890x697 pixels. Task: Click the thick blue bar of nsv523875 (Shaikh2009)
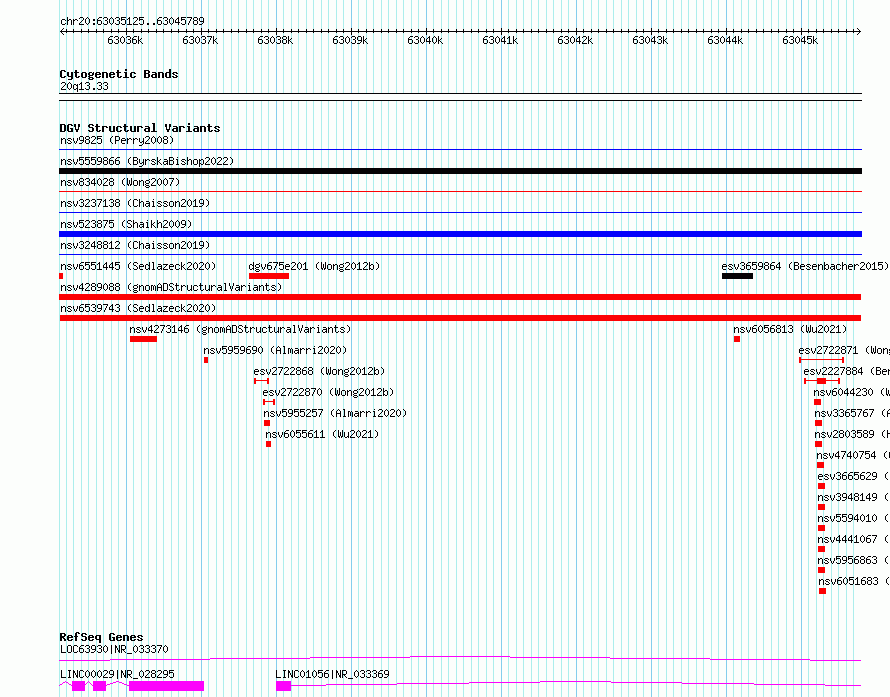(460, 234)
